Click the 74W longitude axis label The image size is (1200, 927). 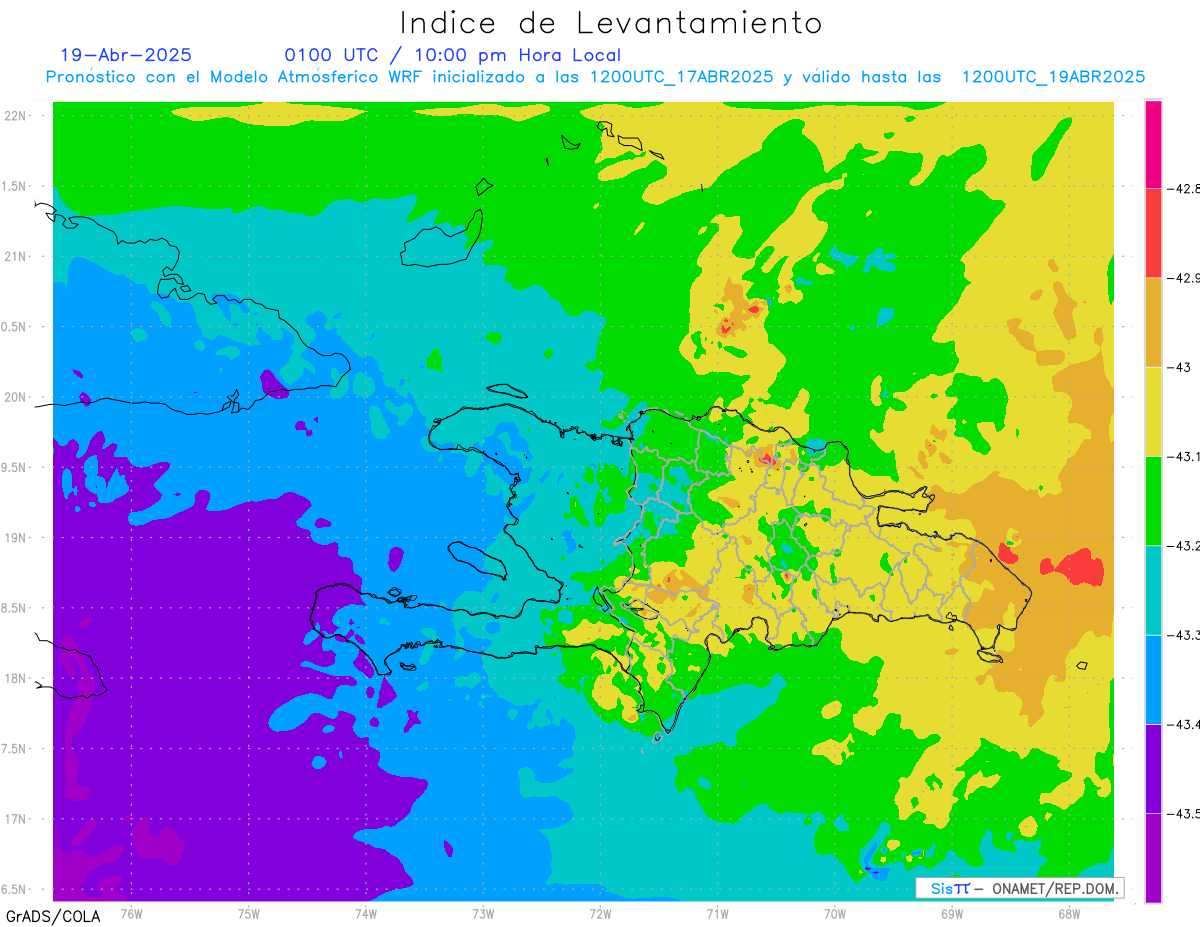365,913
